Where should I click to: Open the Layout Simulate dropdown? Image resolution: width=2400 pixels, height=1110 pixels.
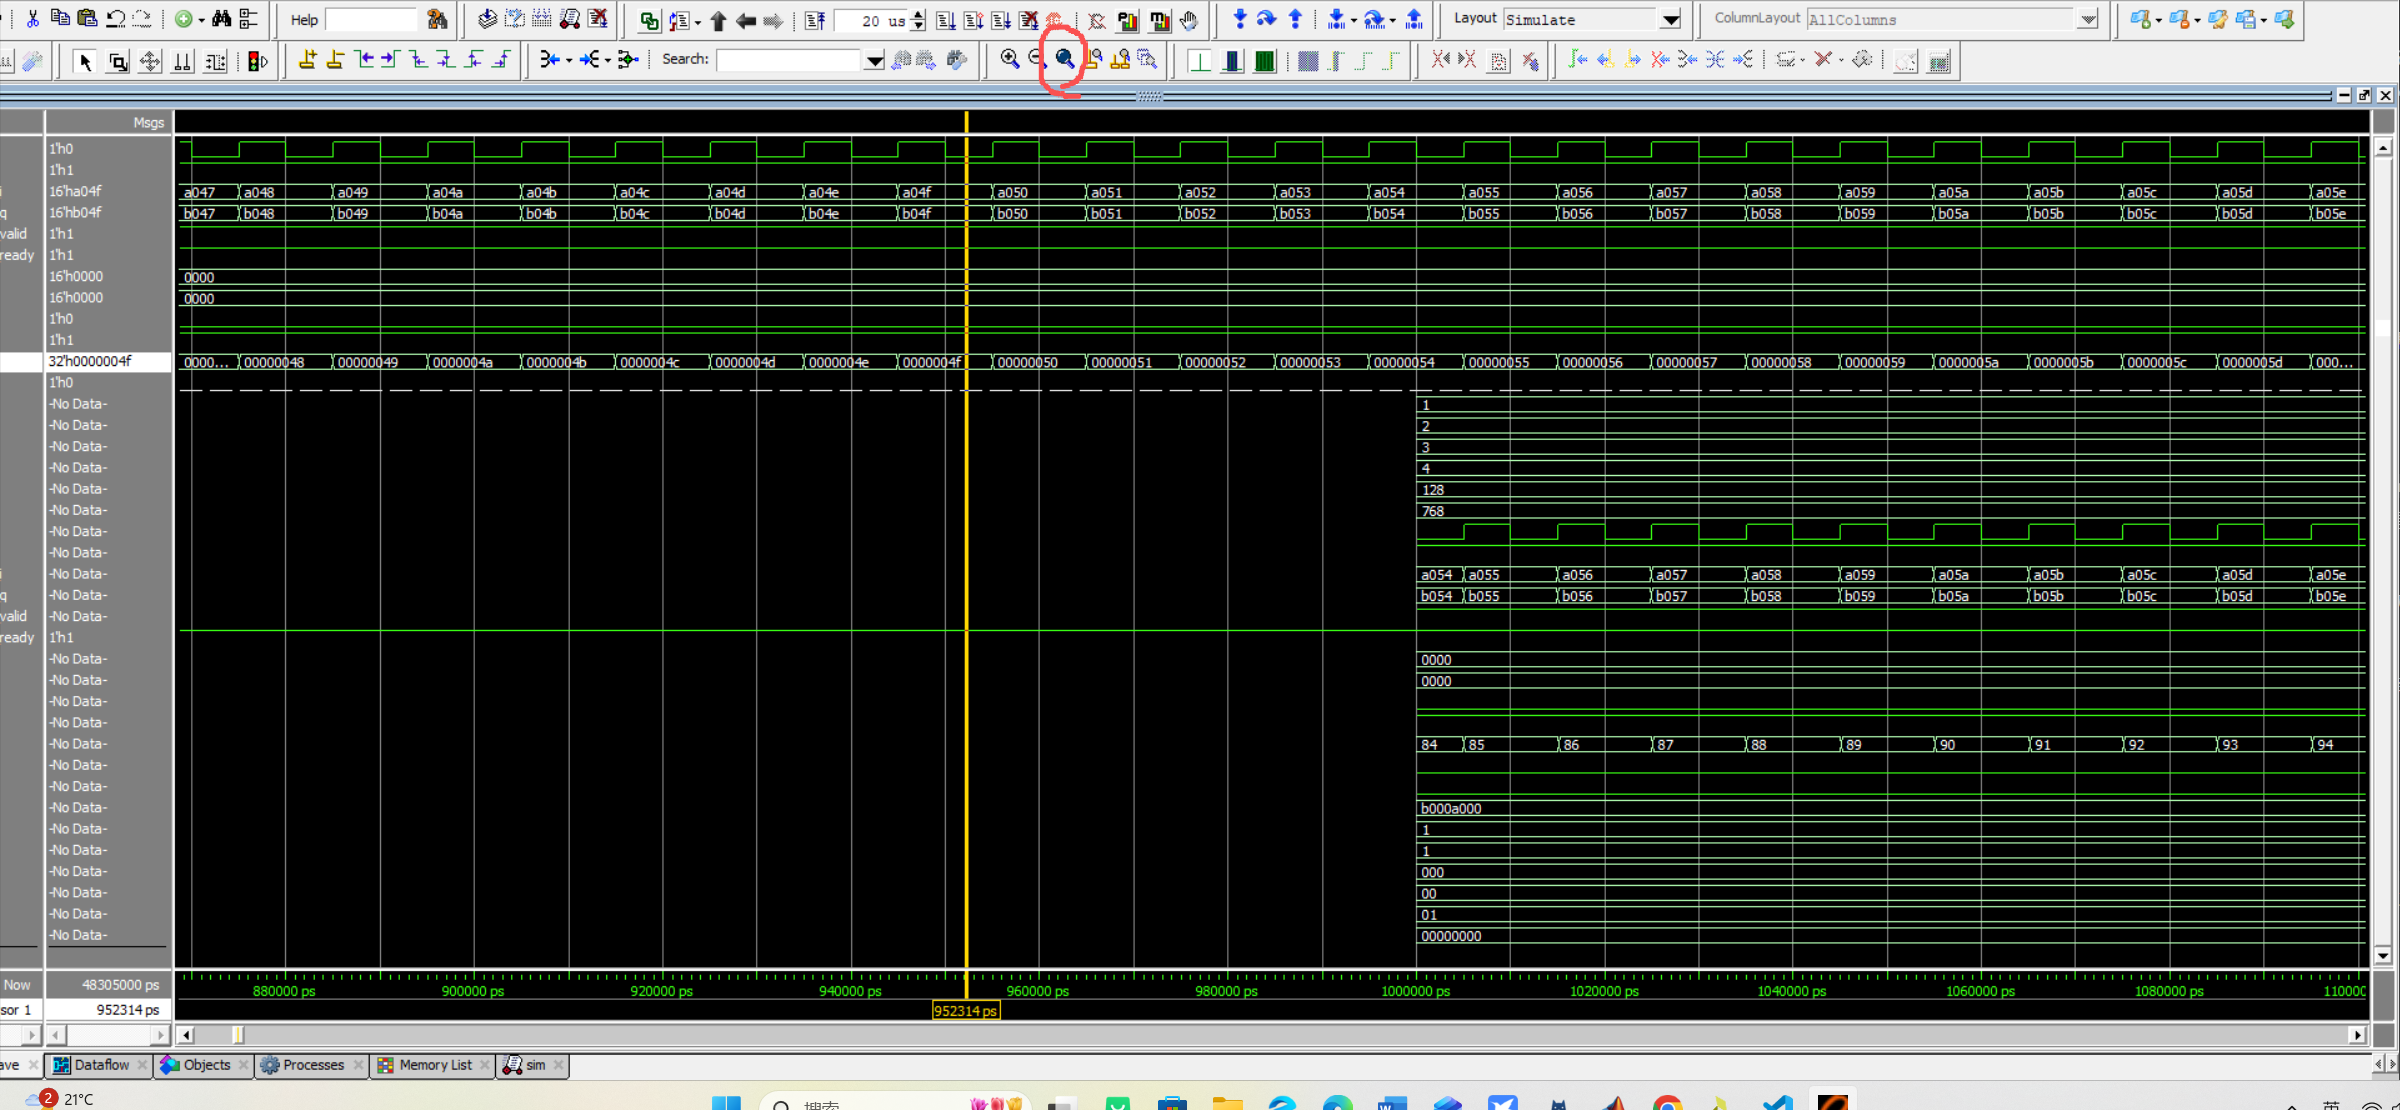(x=1670, y=20)
